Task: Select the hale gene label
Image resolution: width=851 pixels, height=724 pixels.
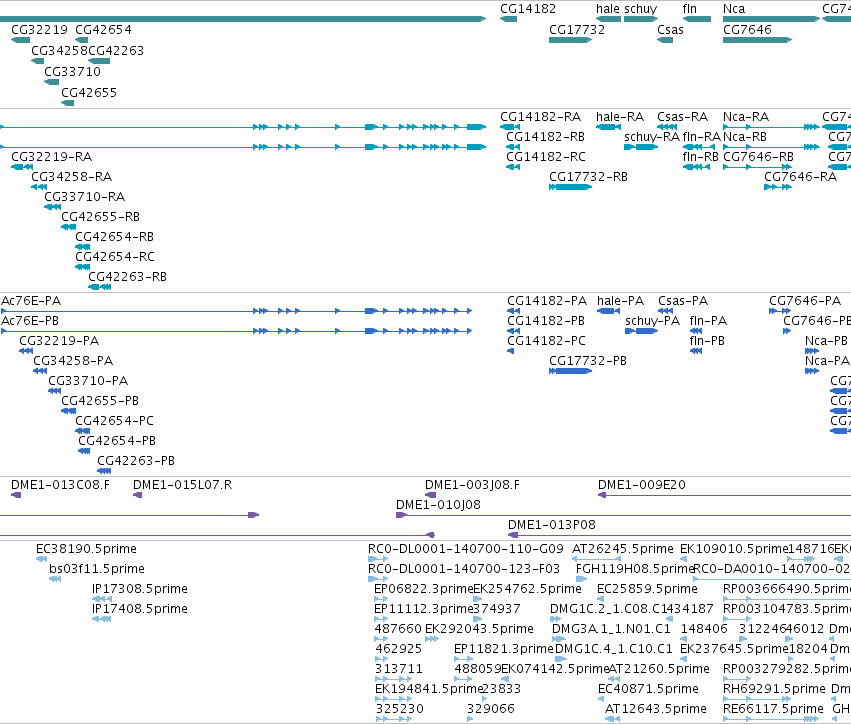Action: (607, 9)
